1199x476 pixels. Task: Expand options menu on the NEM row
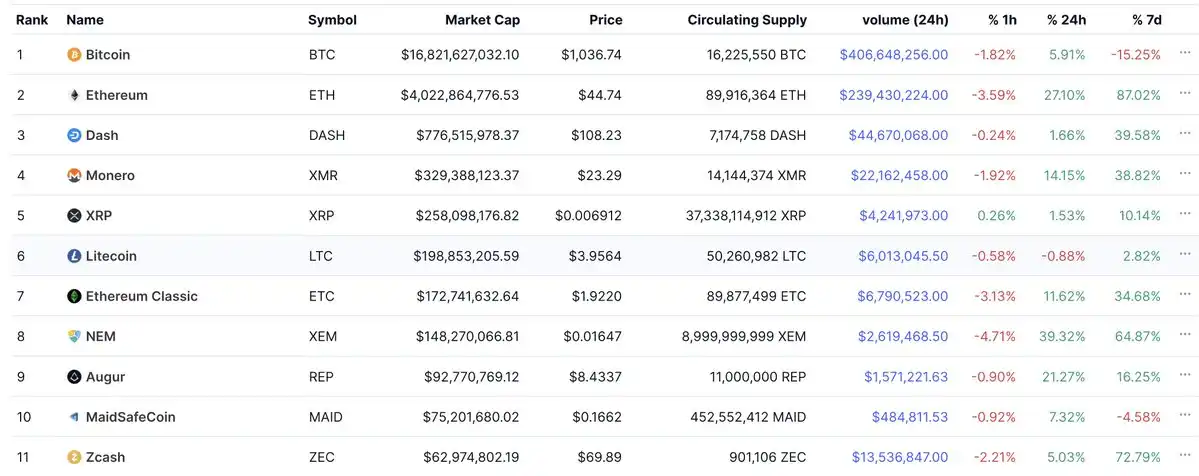(1185, 335)
